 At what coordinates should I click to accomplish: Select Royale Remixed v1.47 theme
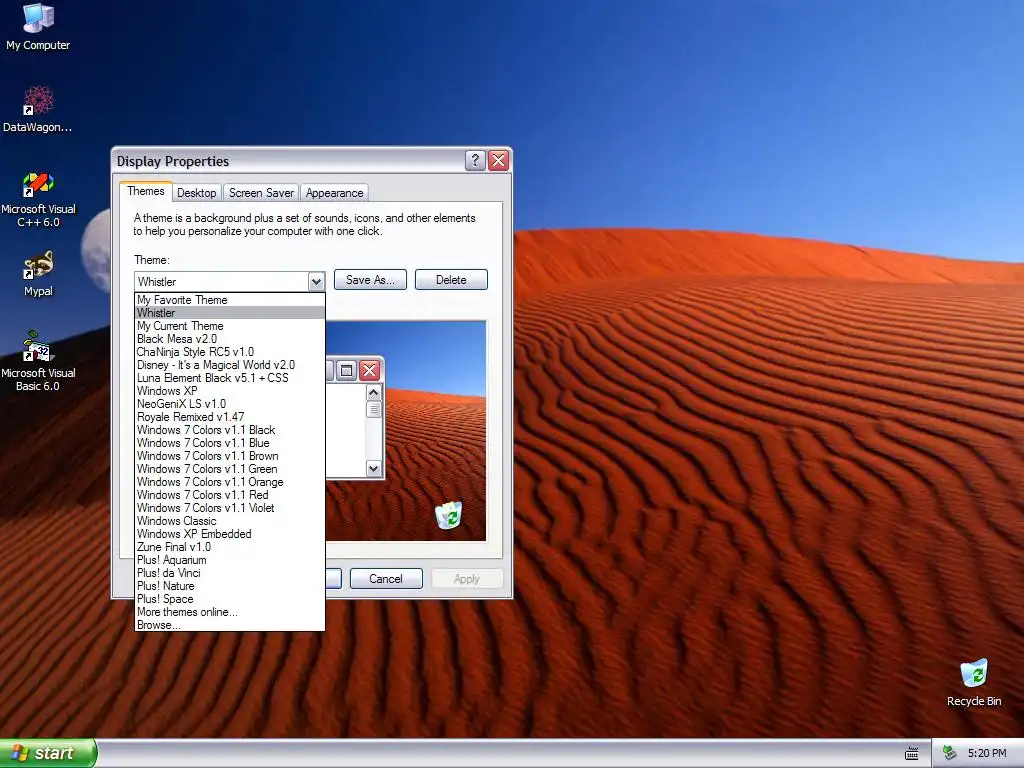[230, 417]
